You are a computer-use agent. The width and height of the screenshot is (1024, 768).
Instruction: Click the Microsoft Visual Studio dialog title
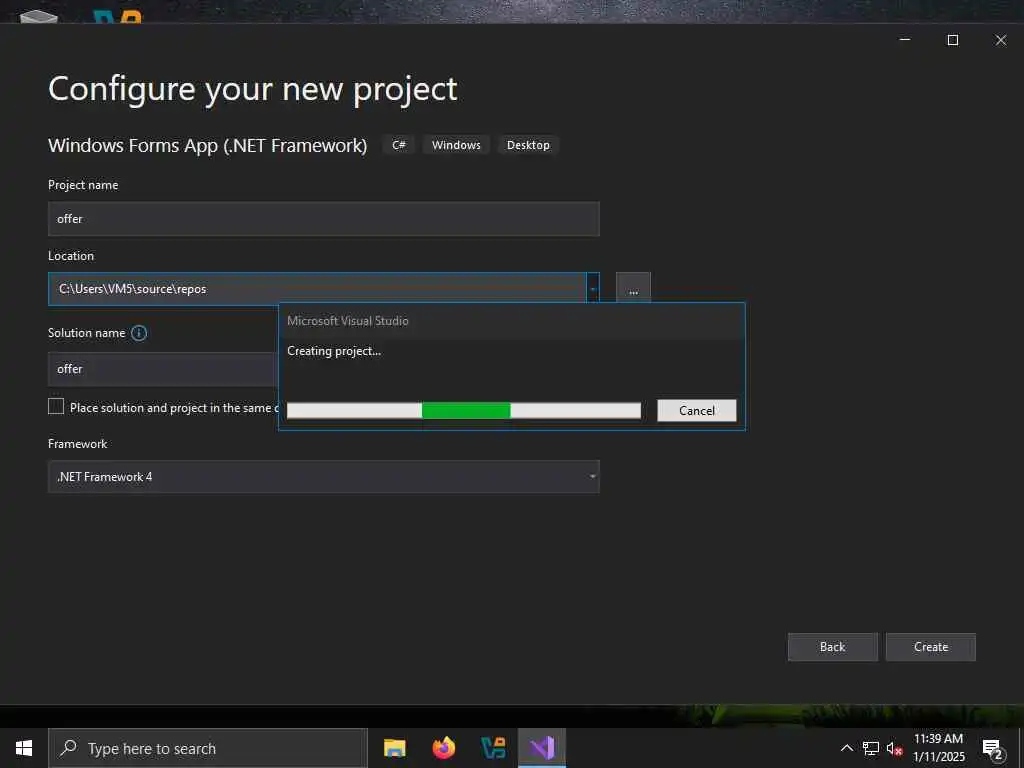tap(348, 321)
